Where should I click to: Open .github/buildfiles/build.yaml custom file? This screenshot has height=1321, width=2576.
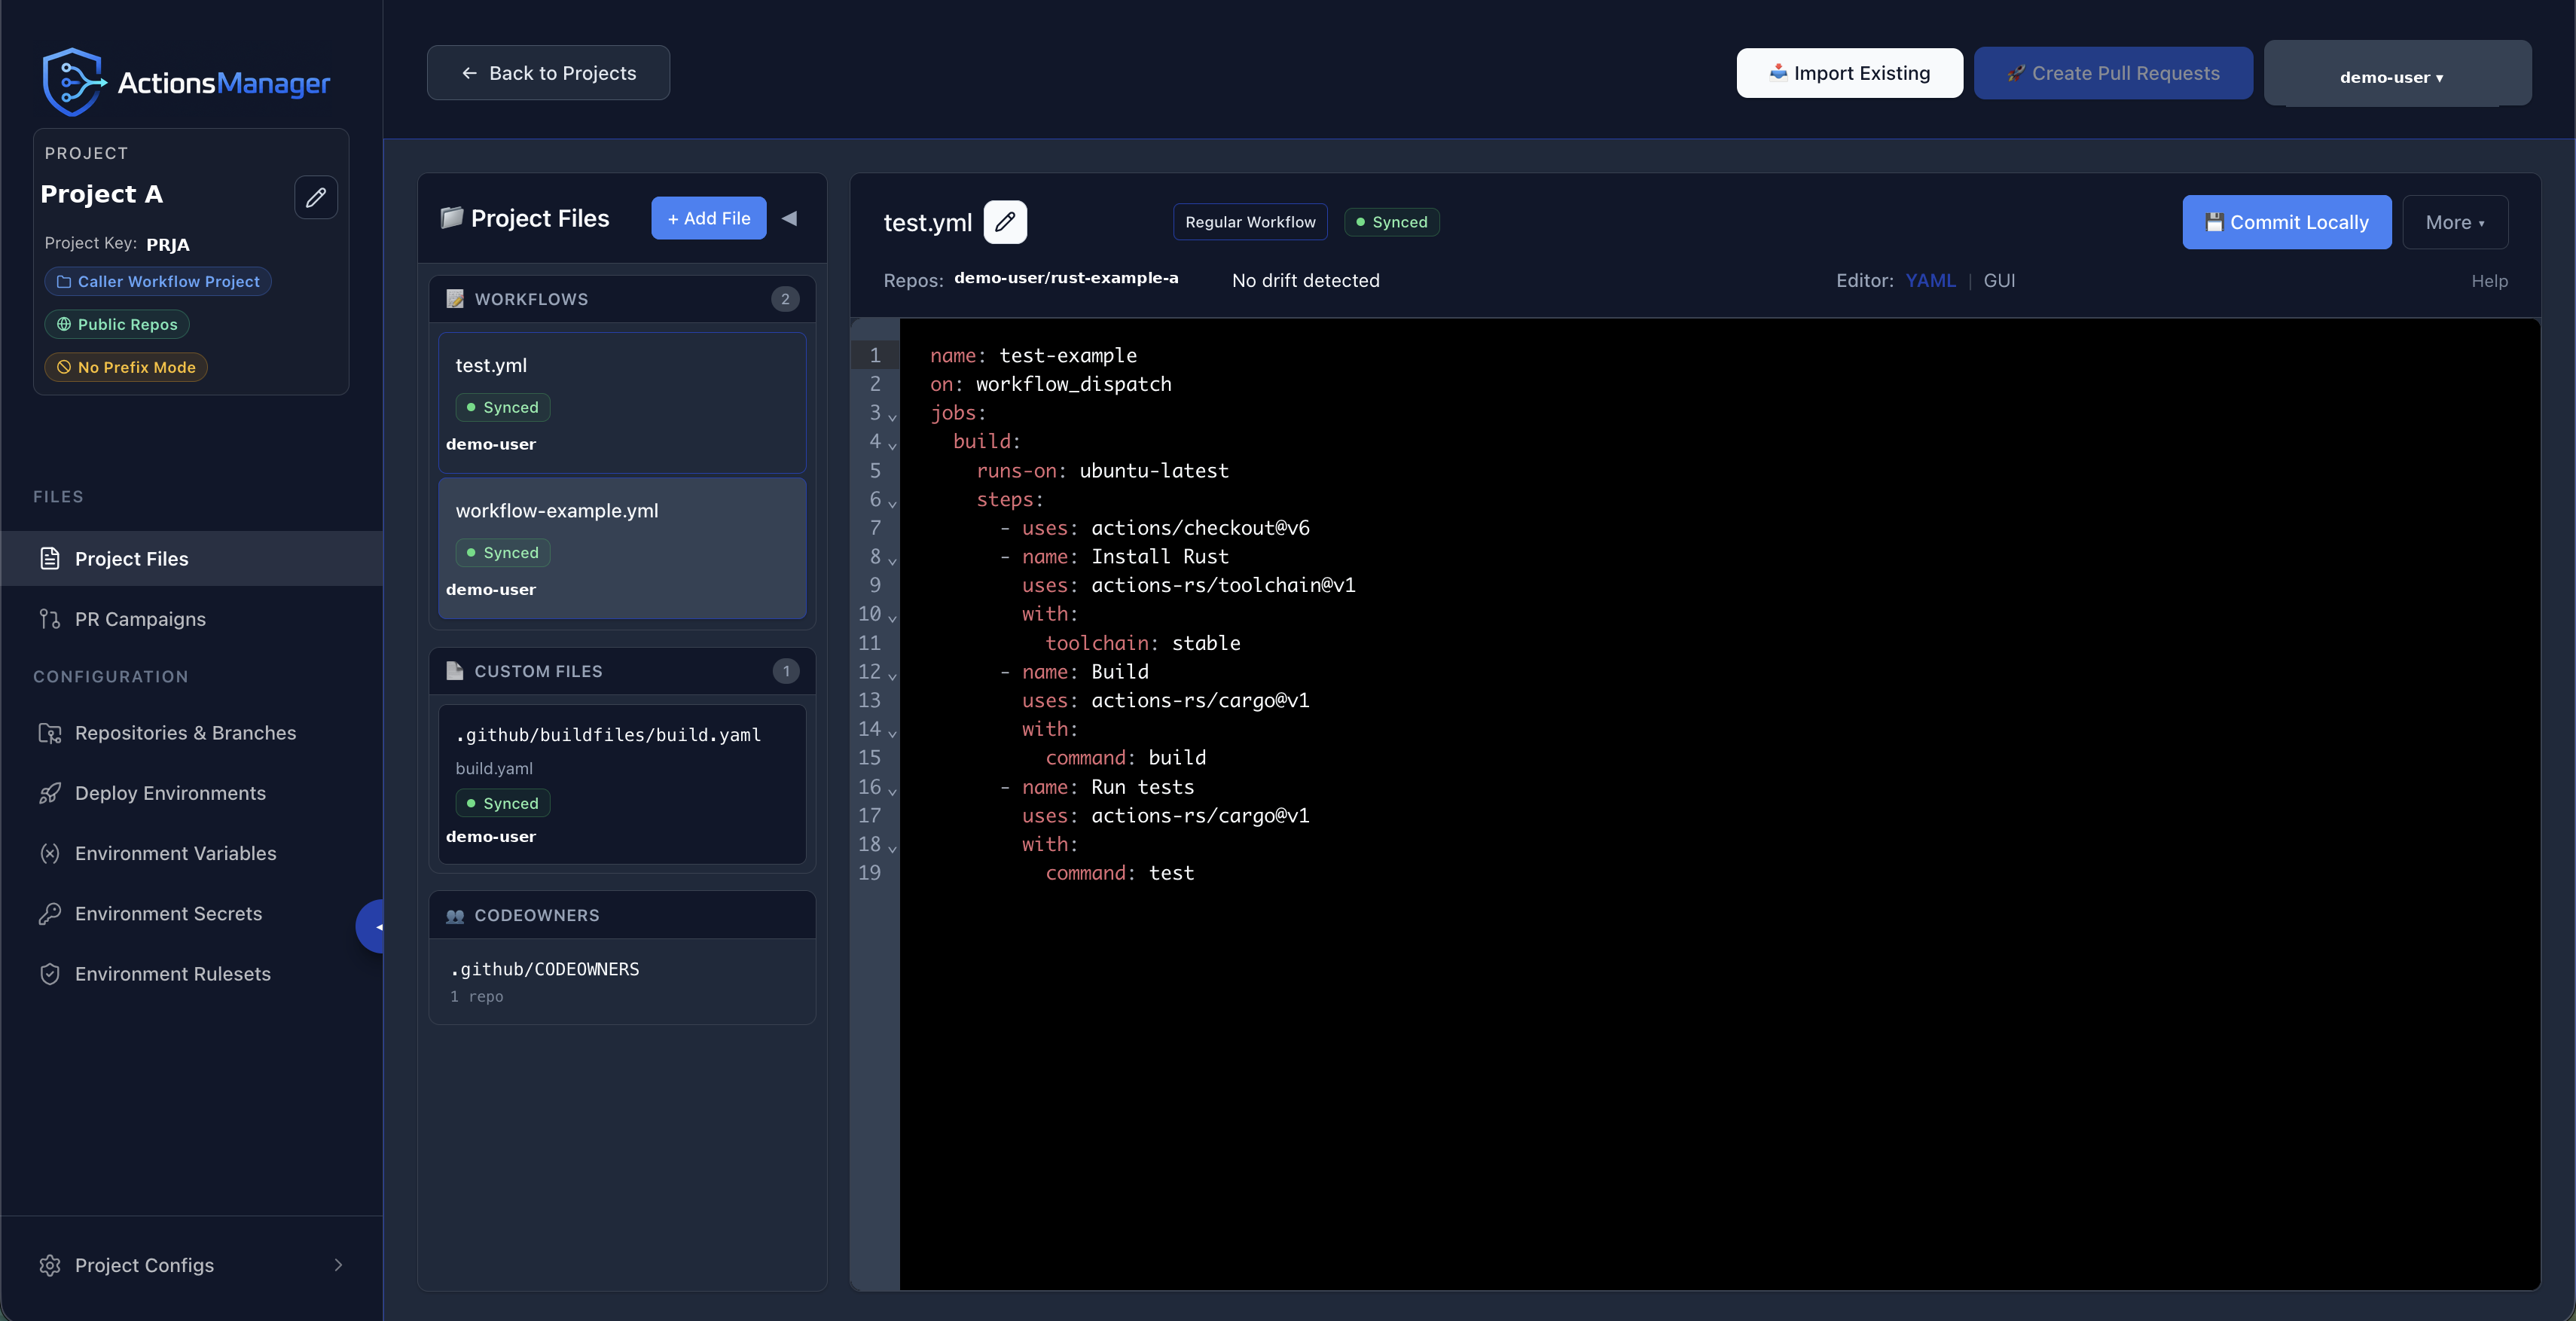pyautogui.click(x=622, y=784)
